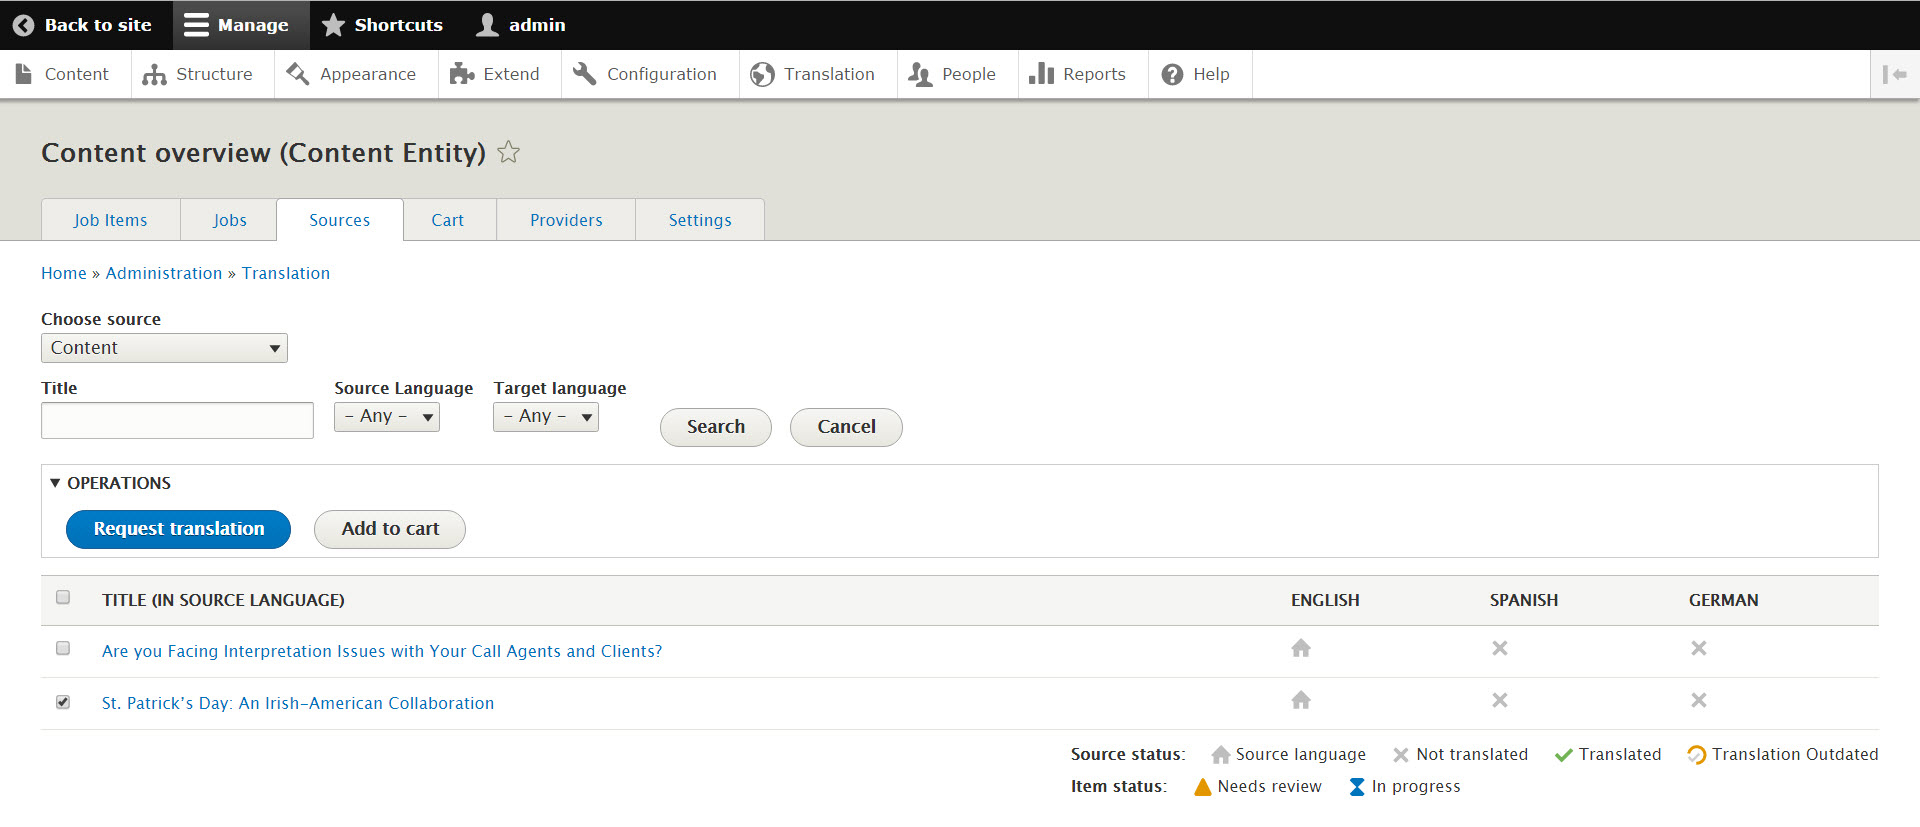Screen dimensions: 1920x827
Task: Open the admin user menu
Action: [x=521, y=25]
